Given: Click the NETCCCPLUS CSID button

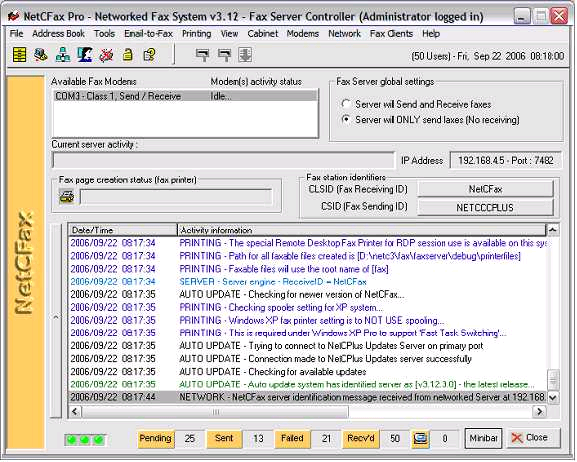Looking at the screenshot, I should (x=485, y=207).
